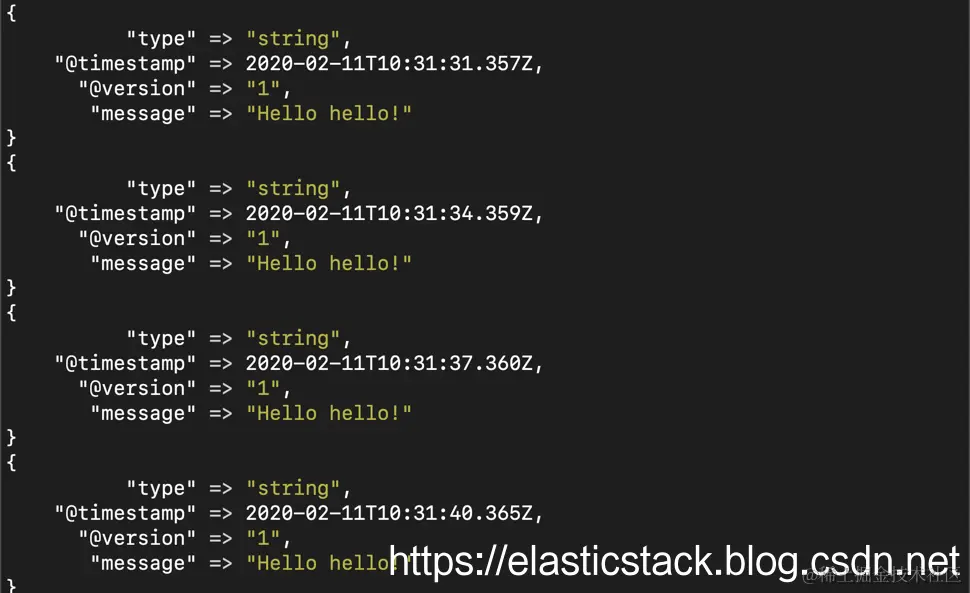Click the opening brace of the fourth event
The width and height of the screenshot is (970, 593).
pos(11,463)
